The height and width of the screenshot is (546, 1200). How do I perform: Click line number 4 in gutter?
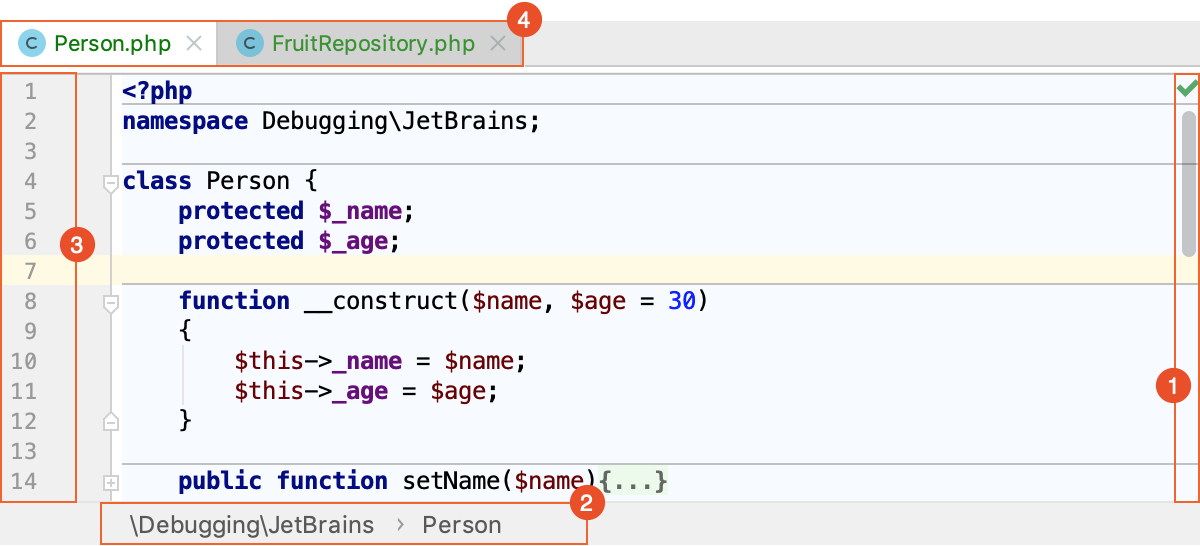(30, 182)
